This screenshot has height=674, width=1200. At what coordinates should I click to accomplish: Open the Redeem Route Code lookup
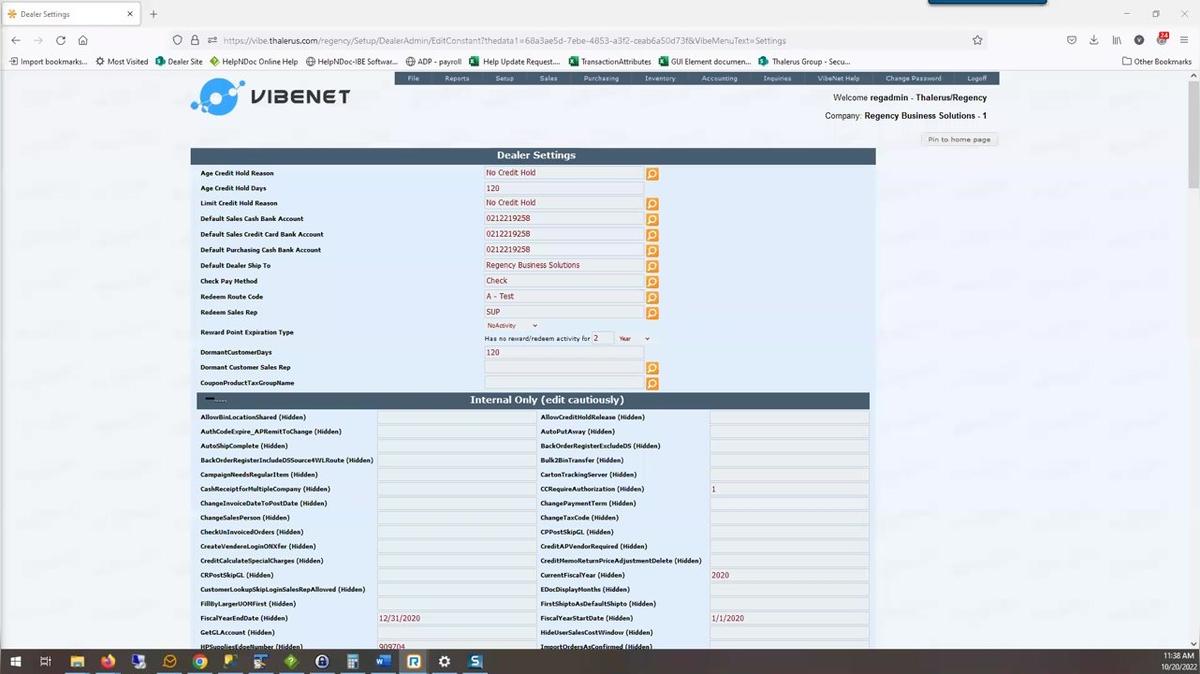[x=652, y=298]
